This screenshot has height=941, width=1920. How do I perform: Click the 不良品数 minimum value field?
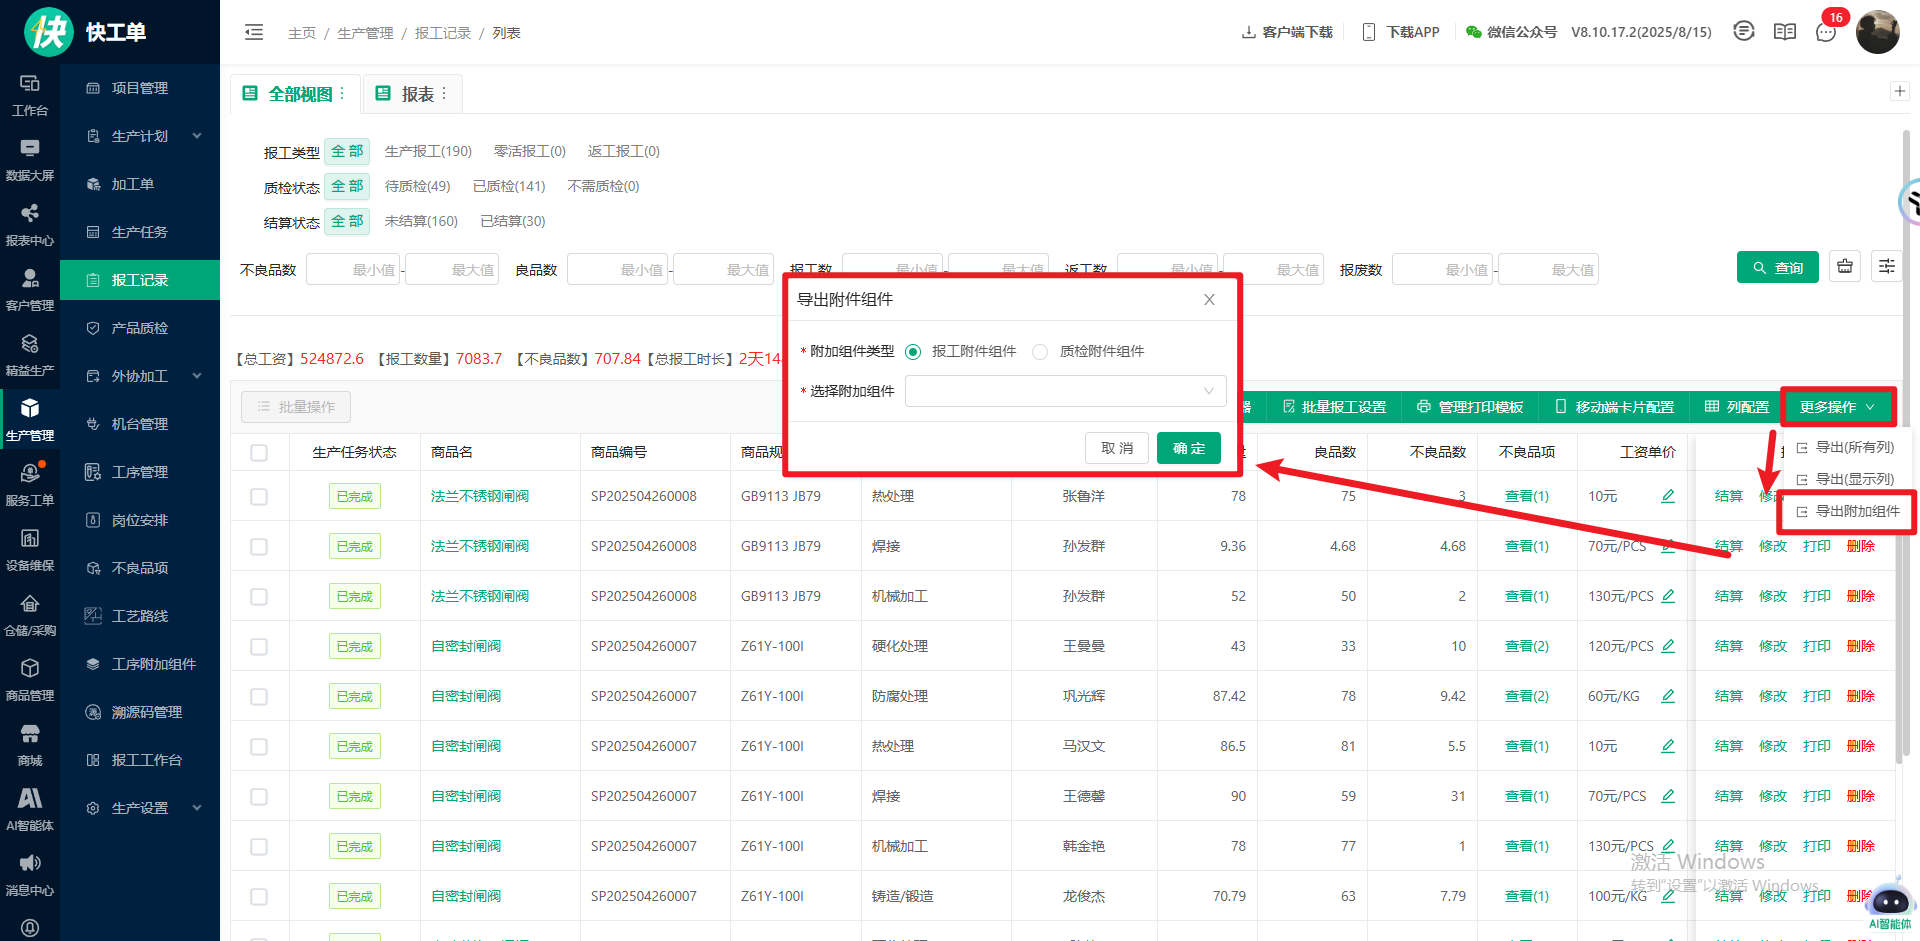pyautogui.click(x=354, y=270)
